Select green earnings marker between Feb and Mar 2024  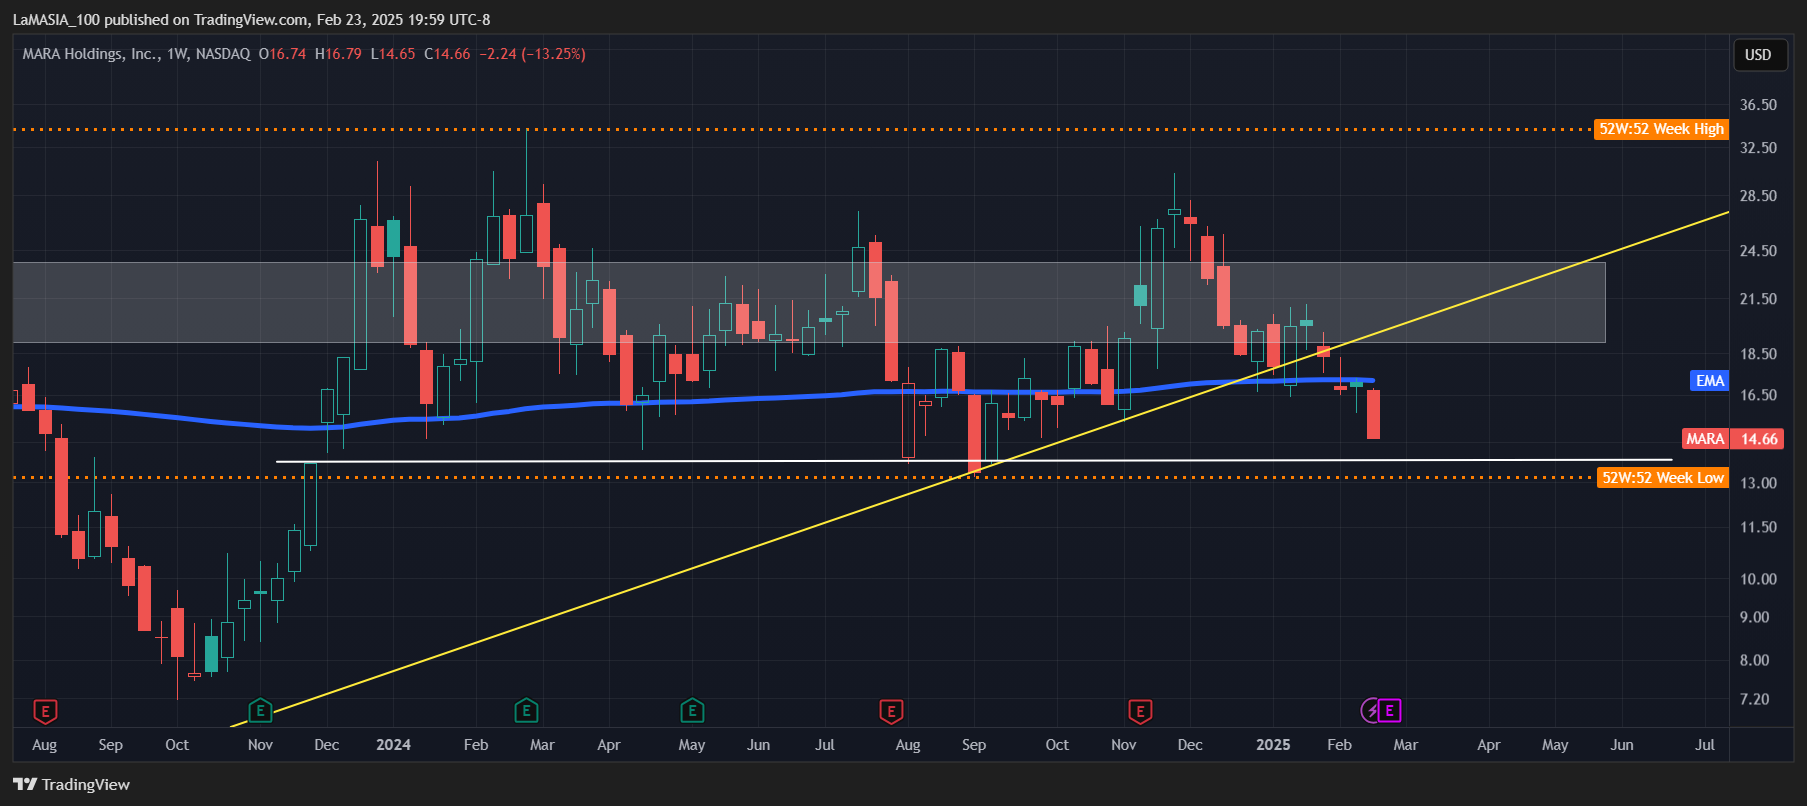(x=526, y=712)
